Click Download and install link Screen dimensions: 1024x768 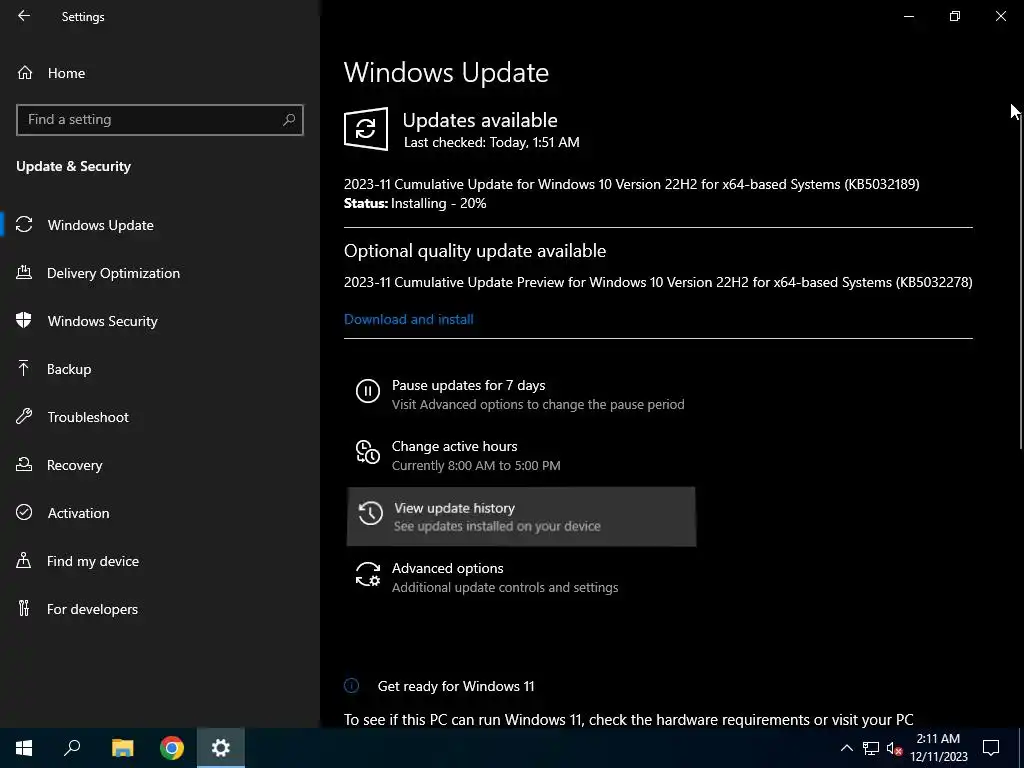coord(409,319)
